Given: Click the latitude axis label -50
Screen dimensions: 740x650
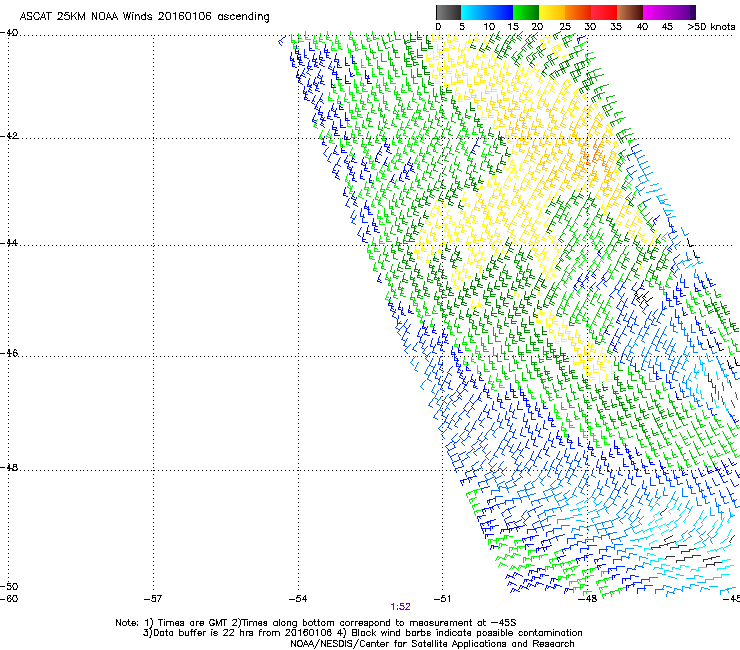Looking at the screenshot, I should (9, 587).
